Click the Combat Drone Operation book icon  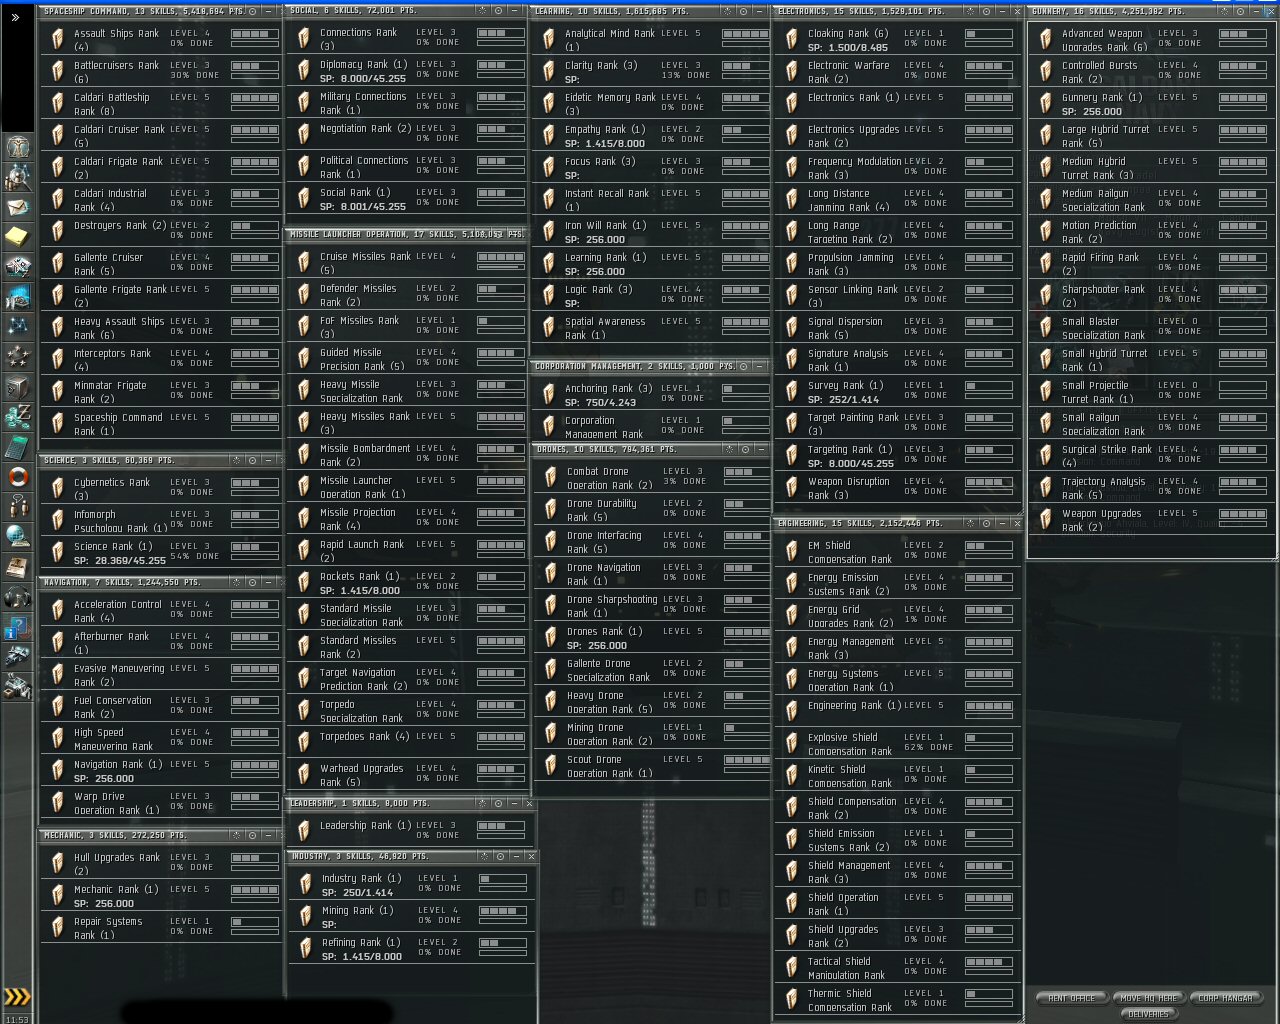(551, 477)
